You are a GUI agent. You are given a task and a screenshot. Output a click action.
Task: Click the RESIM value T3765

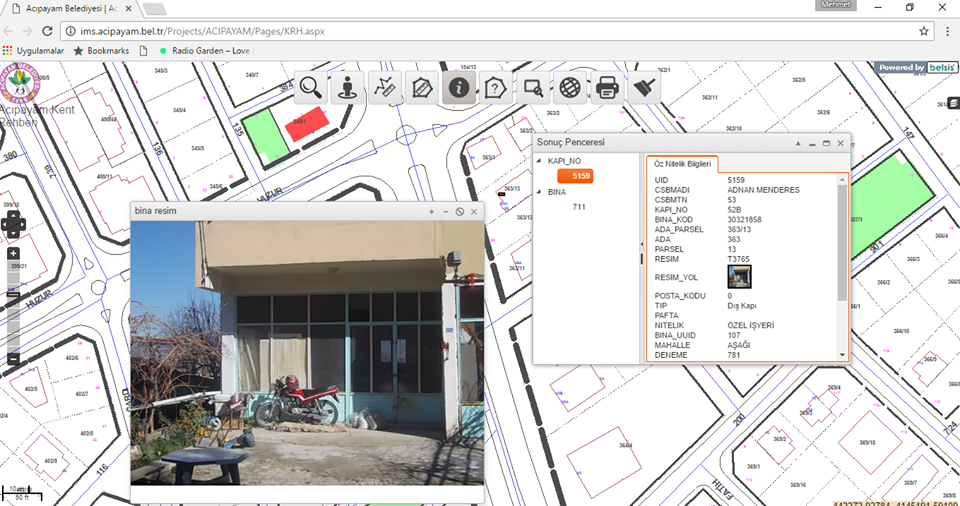pyautogui.click(x=738, y=259)
